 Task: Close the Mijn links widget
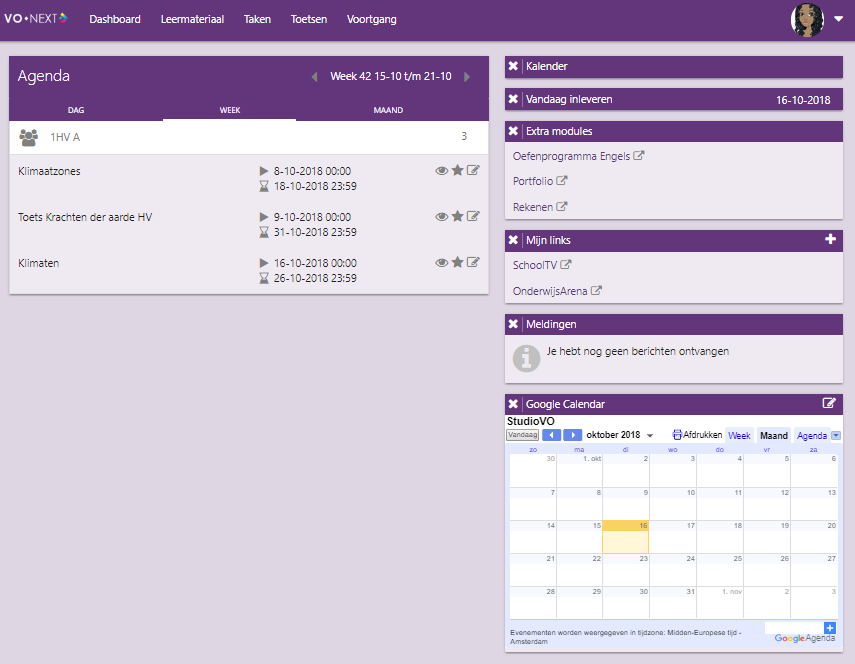513,240
